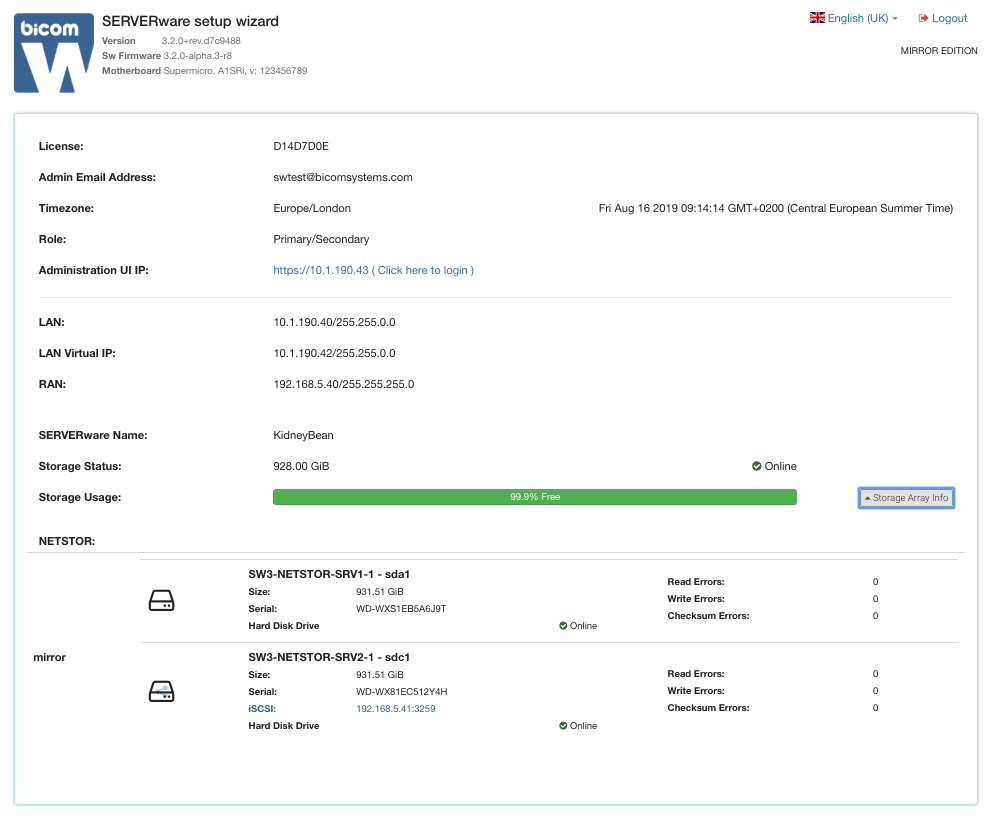The image size is (995, 821).
Task: Click the SRV2-1 disk online status icon
Action: click(x=563, y=726)
